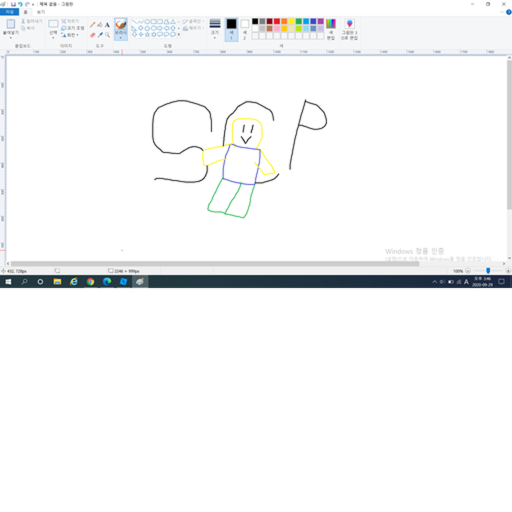Select the Color picker eyedropper tool
Screen dimensions: 512x512
pyautogui.click(x=100, y=35)
